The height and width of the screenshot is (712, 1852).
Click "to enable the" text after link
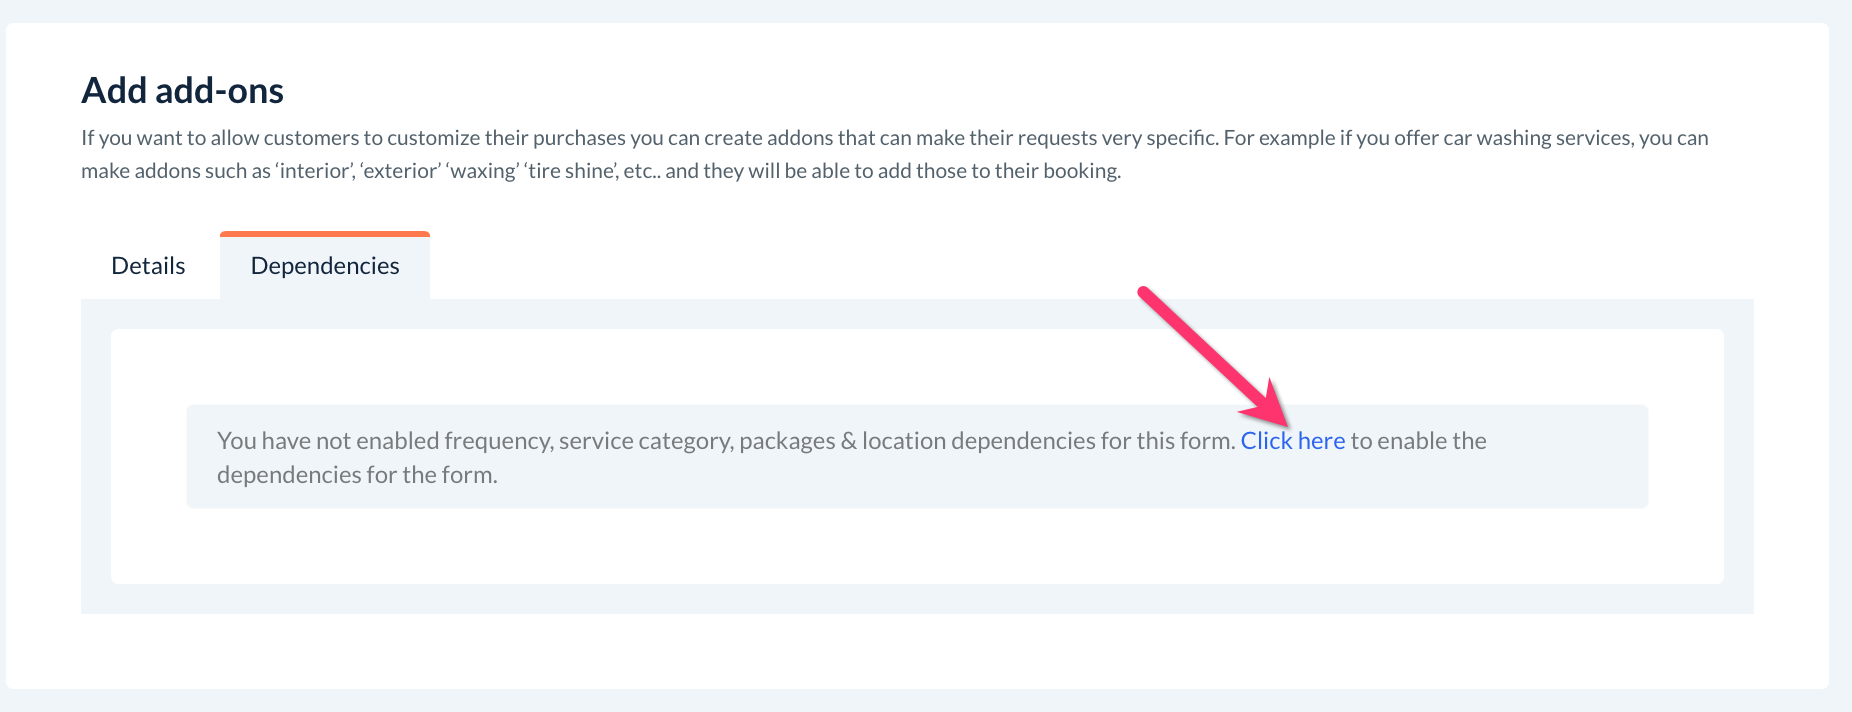pyautogui.click(x=1418, y=441)
